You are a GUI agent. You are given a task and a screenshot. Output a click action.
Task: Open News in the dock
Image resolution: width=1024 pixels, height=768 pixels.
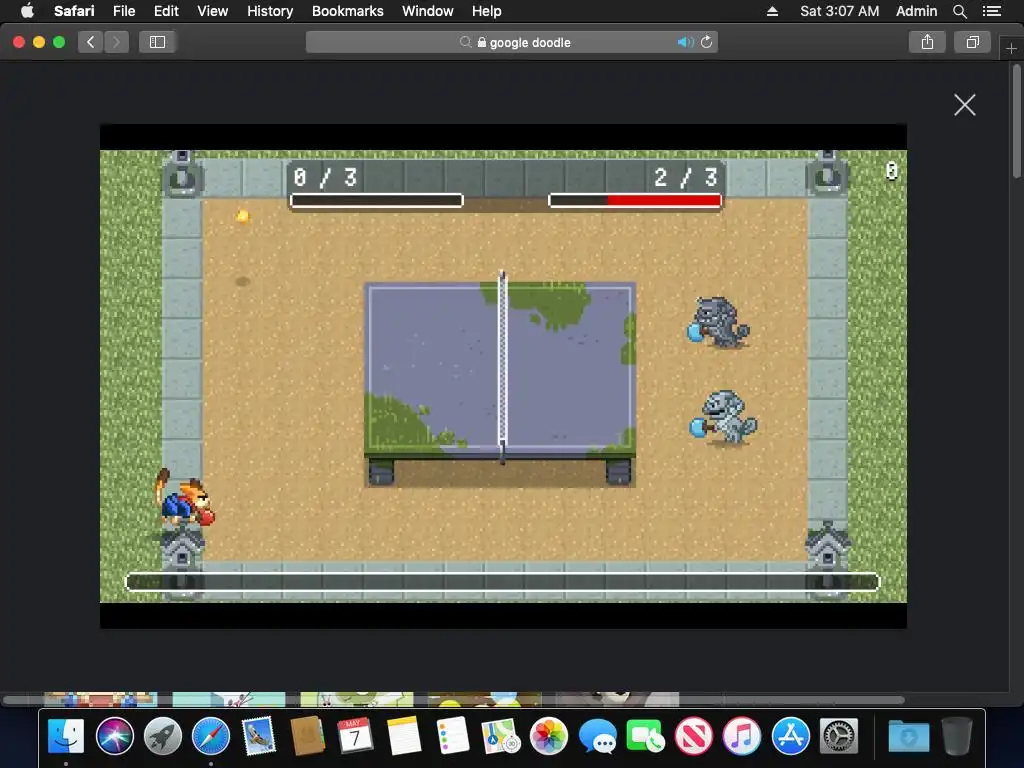[x=694, y=736]
